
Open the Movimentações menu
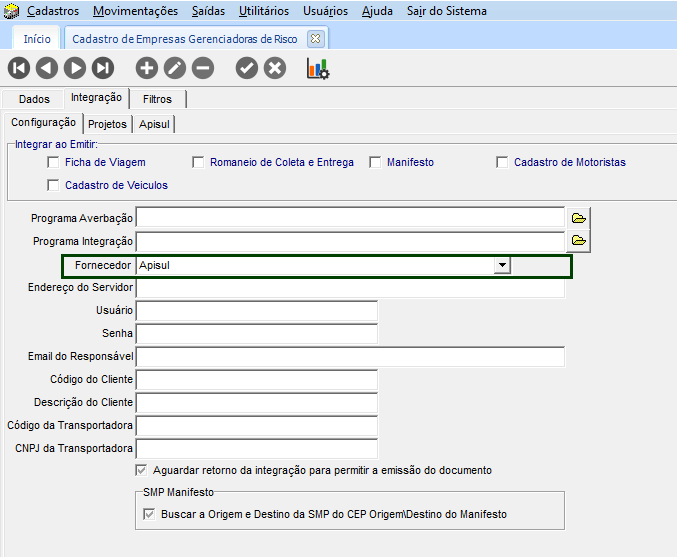(135, 11)
